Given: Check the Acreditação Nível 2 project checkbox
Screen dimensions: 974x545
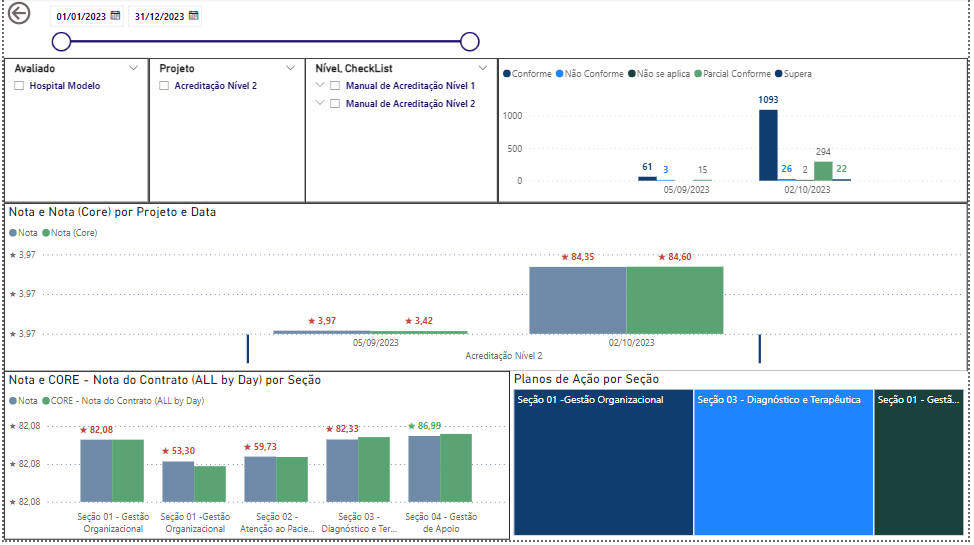Looking at the screenshot, I should (x=164, y=87).
